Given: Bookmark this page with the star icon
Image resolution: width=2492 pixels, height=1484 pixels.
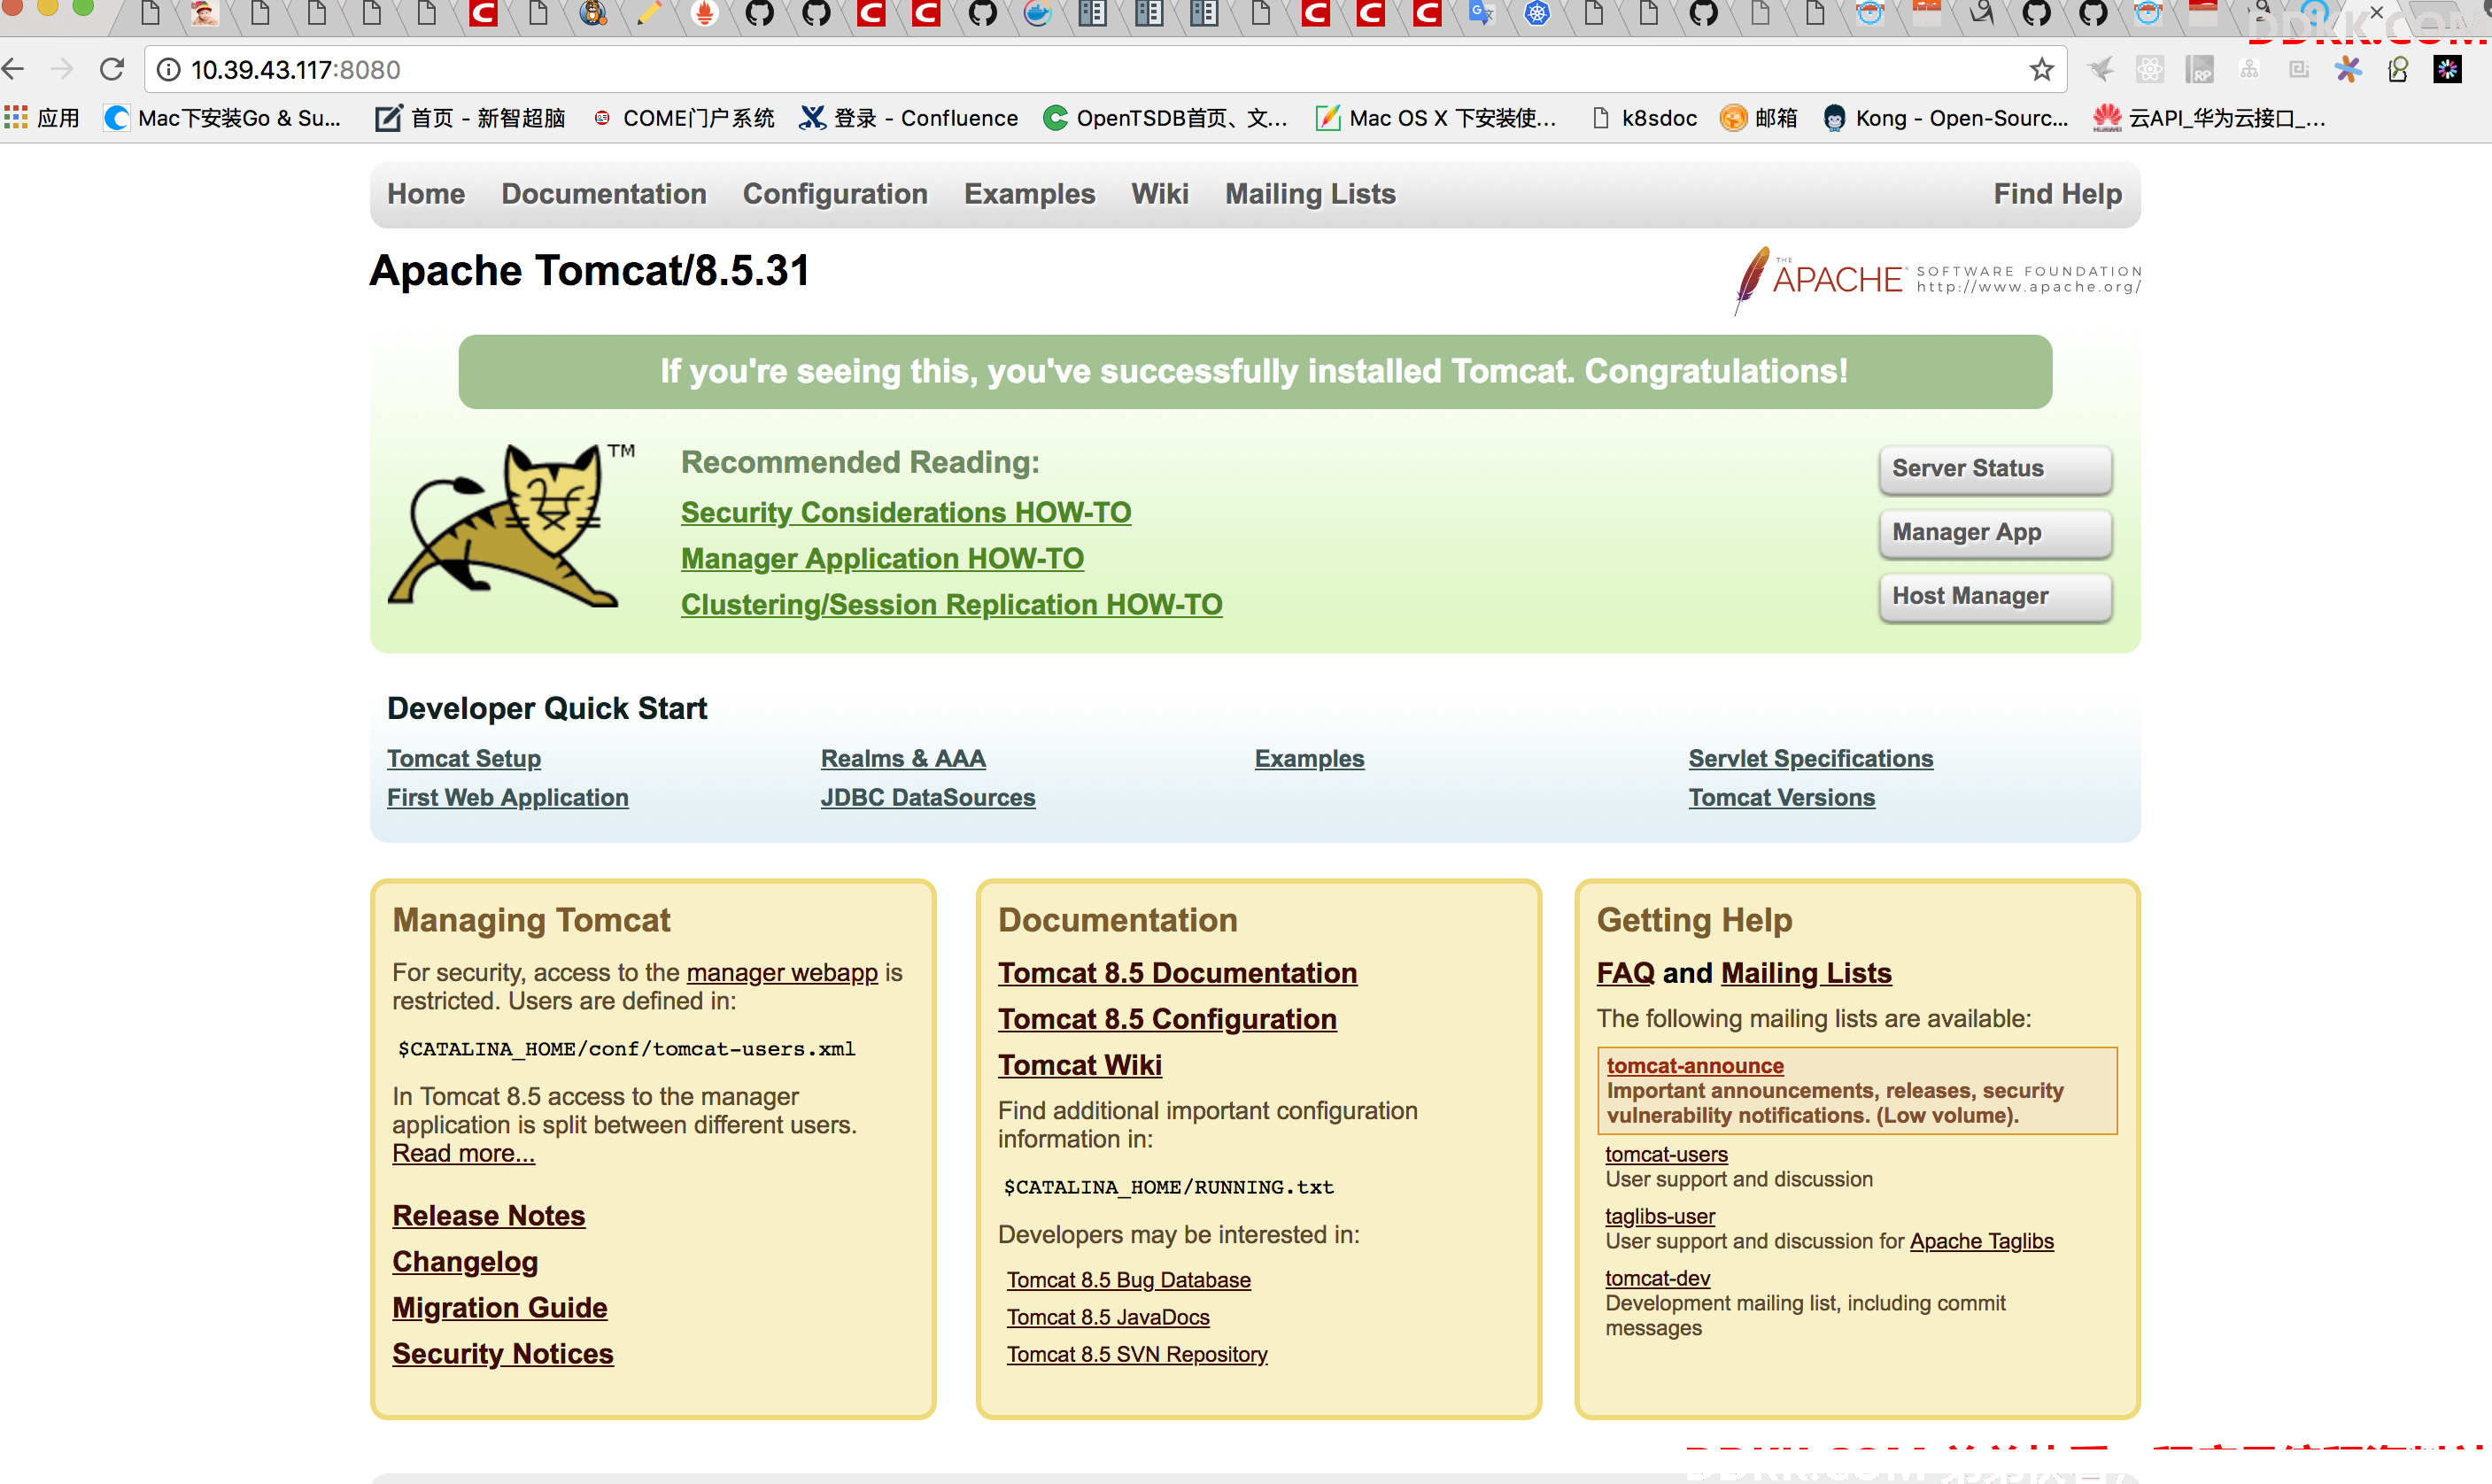Looking at the screenshot, I should click(2041, 69).
